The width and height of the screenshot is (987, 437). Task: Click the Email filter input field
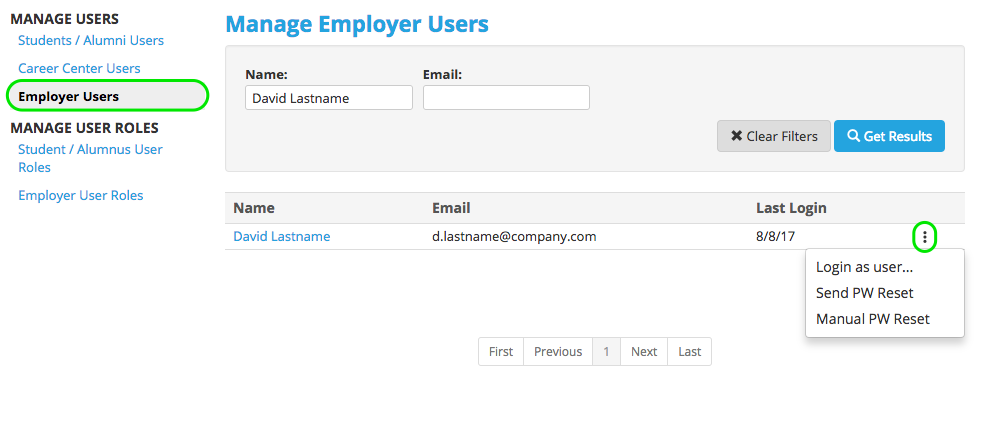506,98
